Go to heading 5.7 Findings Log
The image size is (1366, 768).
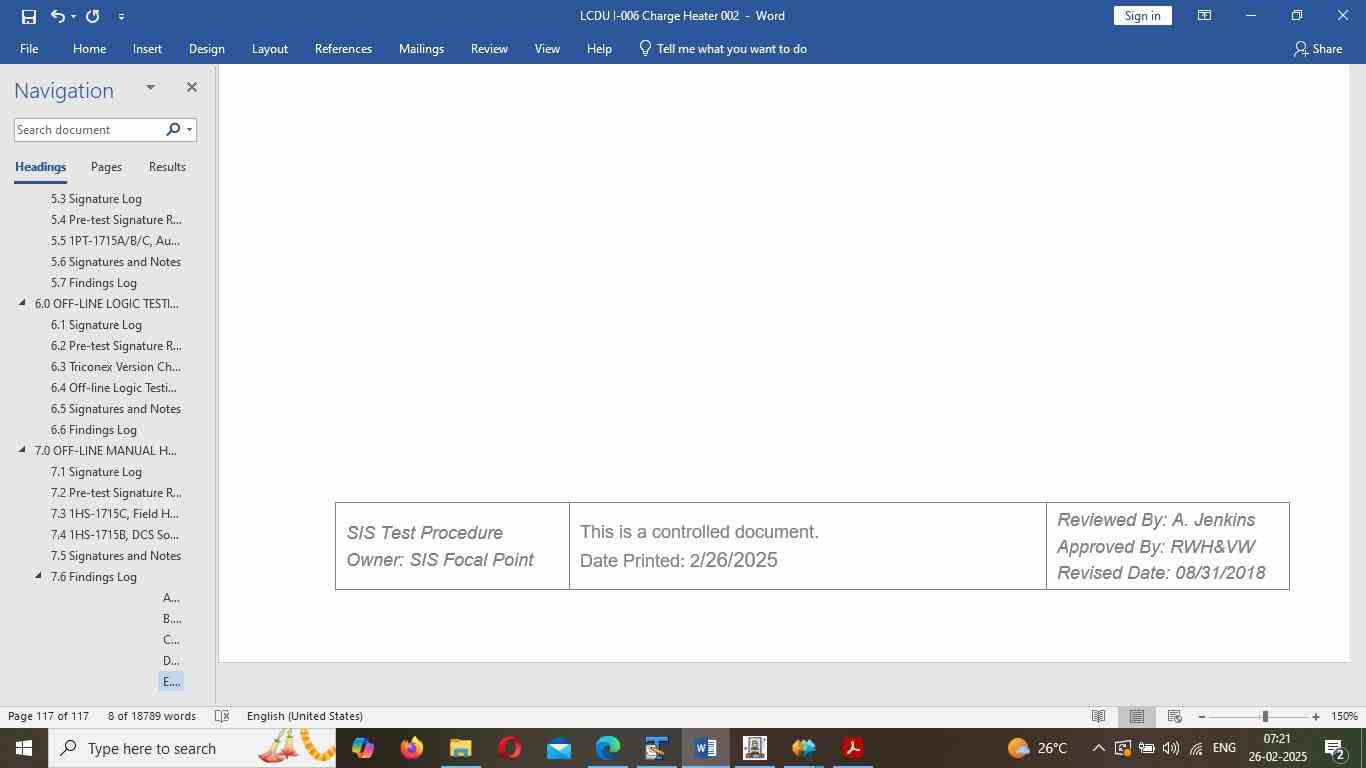(x=94, y=283)
